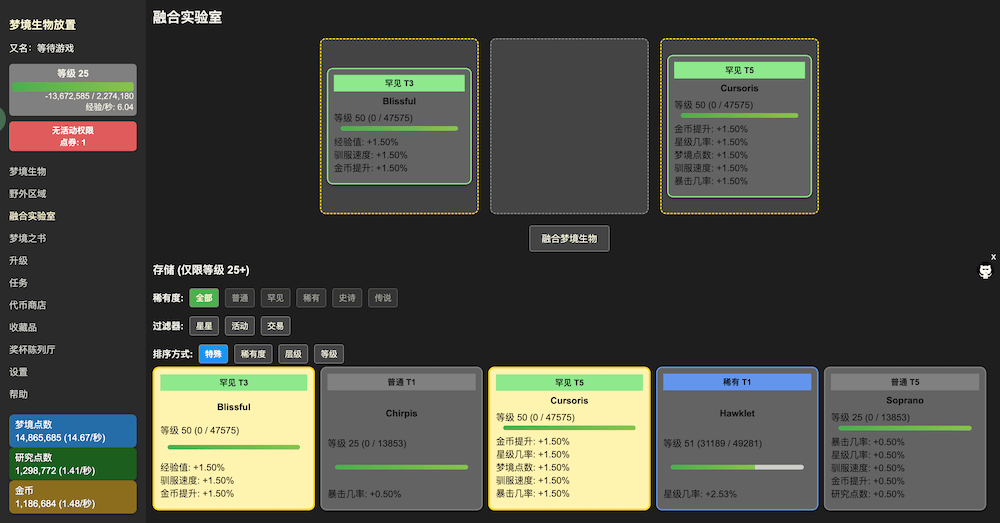Click the 融合梦境生物 fuse button

[569, 239]
